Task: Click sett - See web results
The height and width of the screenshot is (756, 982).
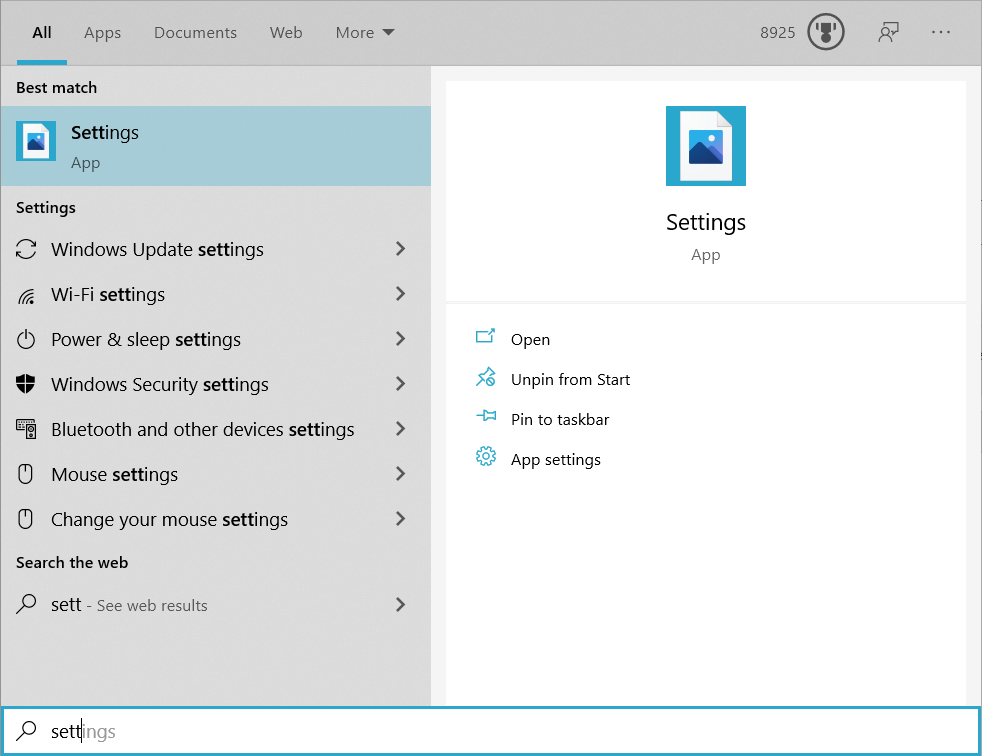Action: coord(216,604)
